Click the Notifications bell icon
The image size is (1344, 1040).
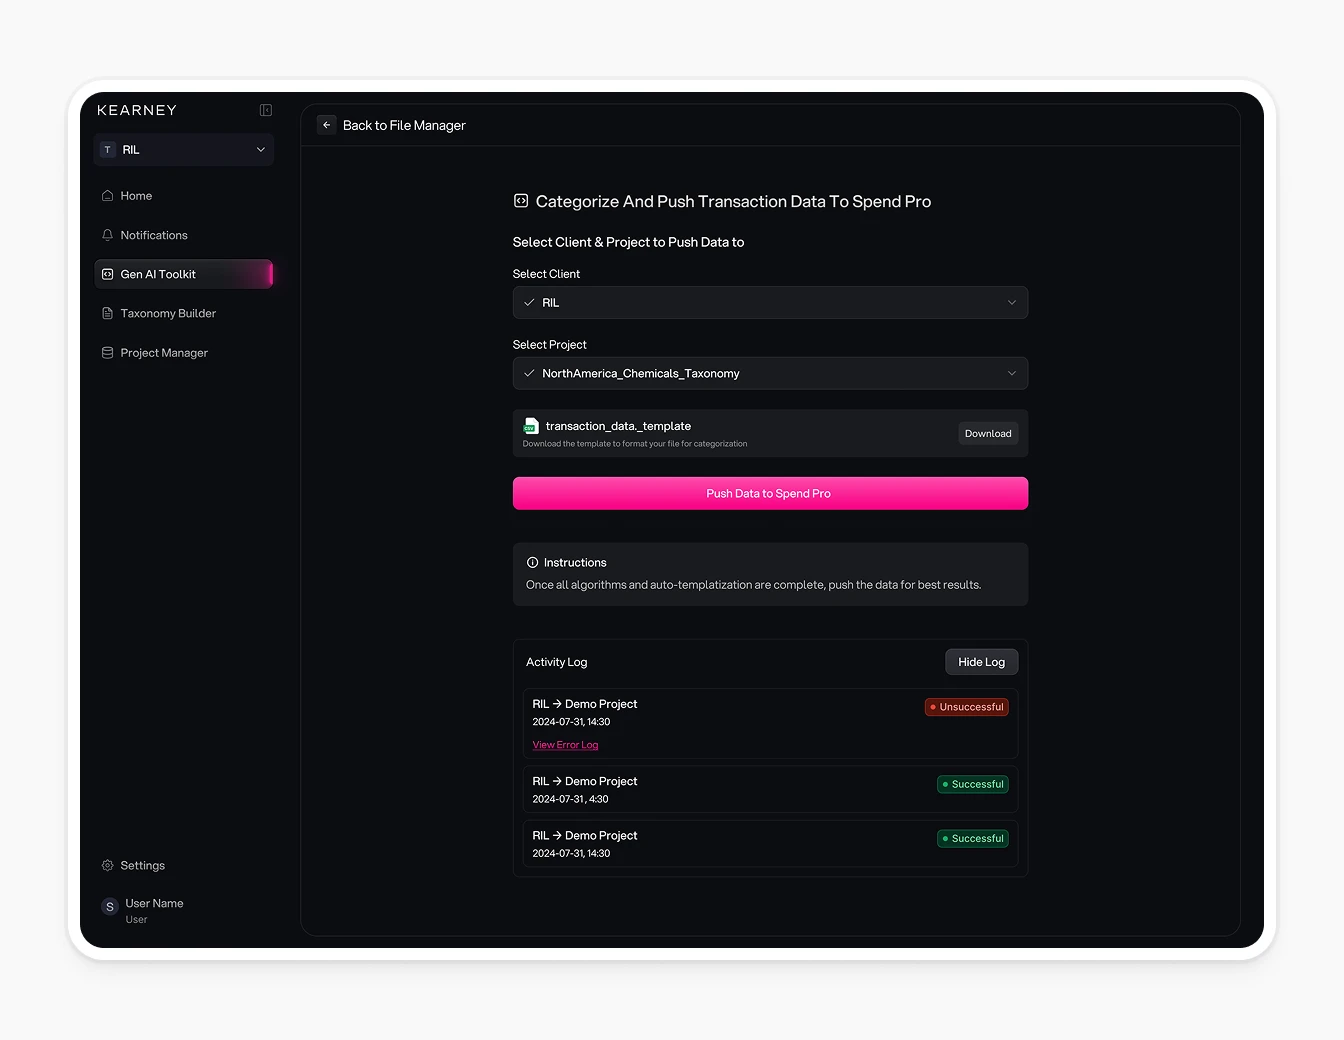tap(107, 235)
